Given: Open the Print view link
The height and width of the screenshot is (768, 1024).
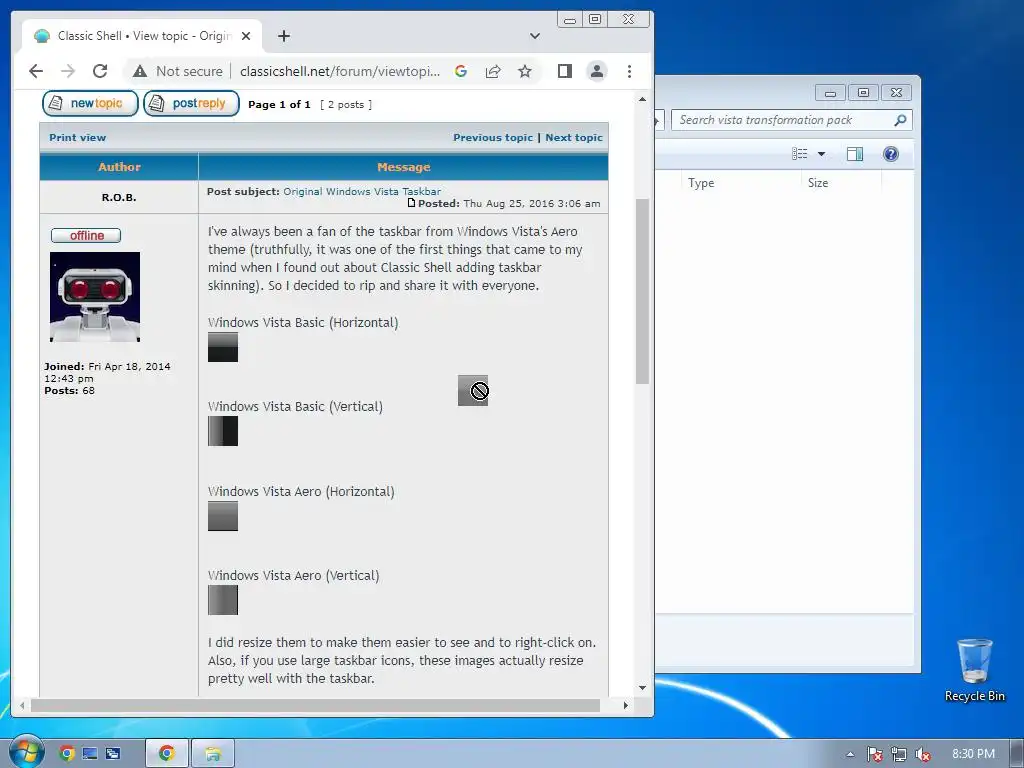Looking at the screenshot, I should [x=77, y=137].
